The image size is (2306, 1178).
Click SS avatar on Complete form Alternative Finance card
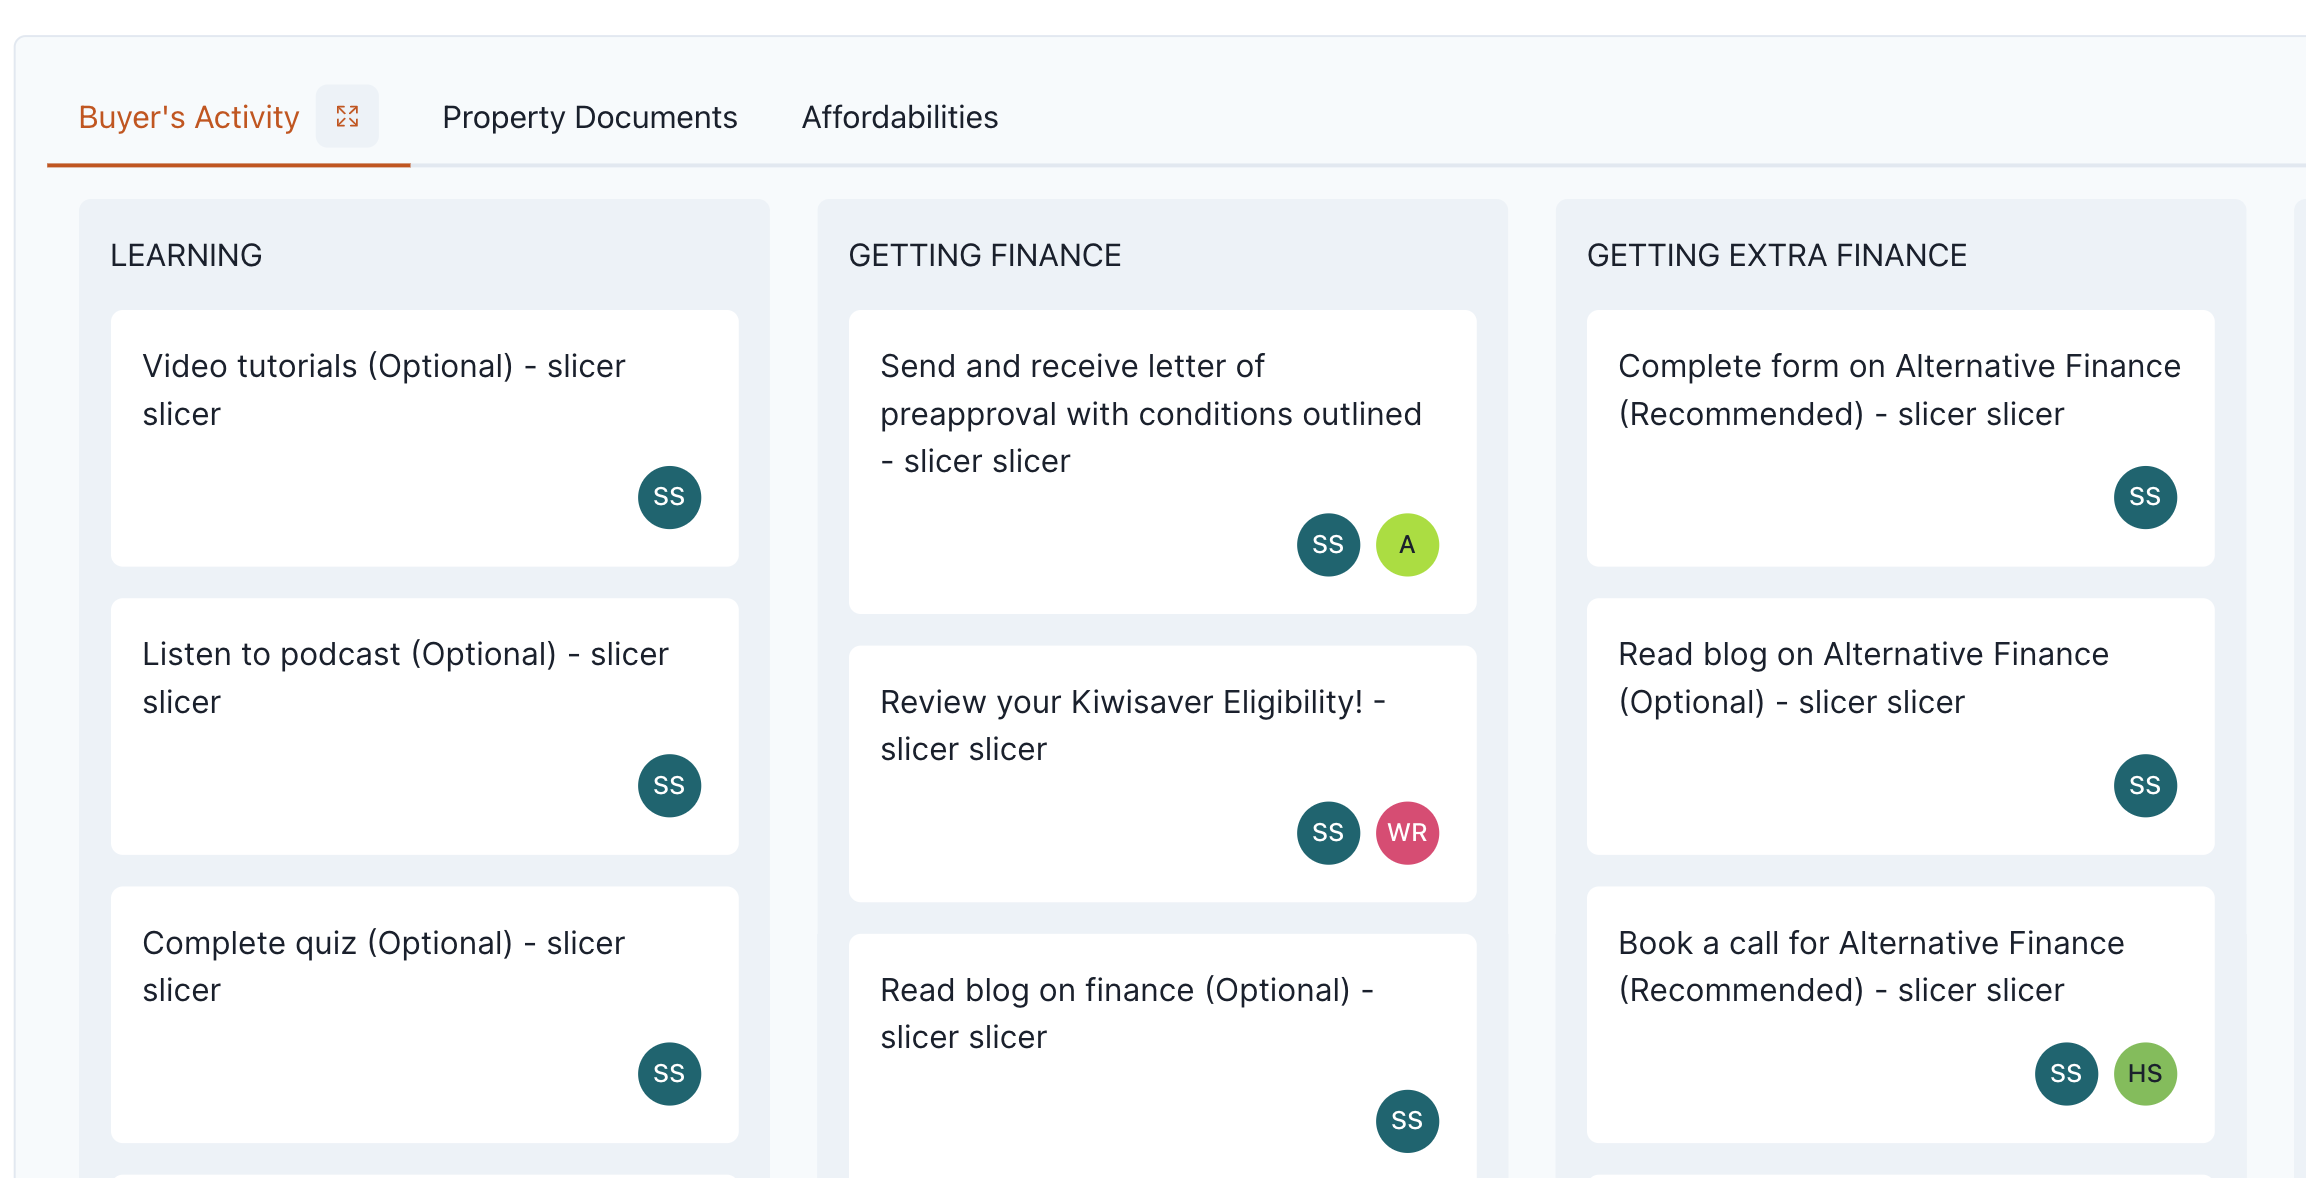coord(2145,497)
